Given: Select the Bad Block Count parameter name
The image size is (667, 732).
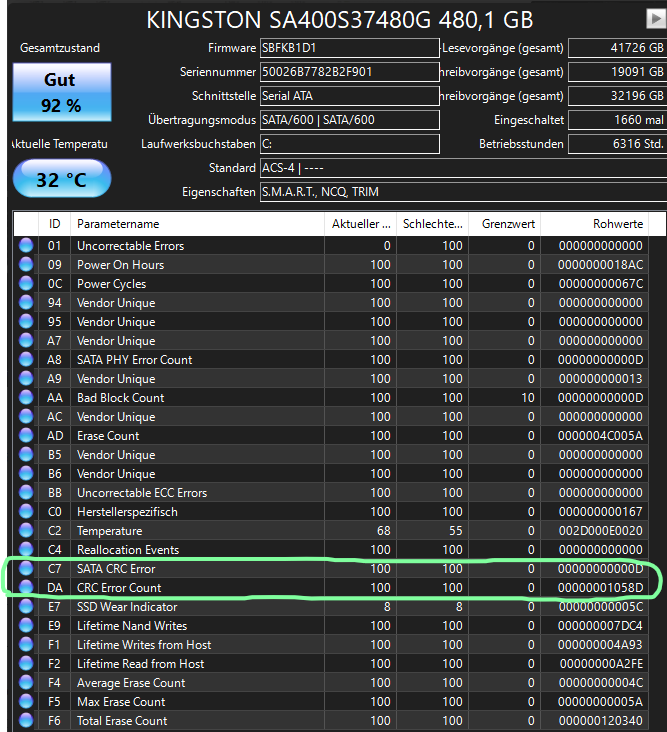Looking at the screenshot, I should [120, 398].
